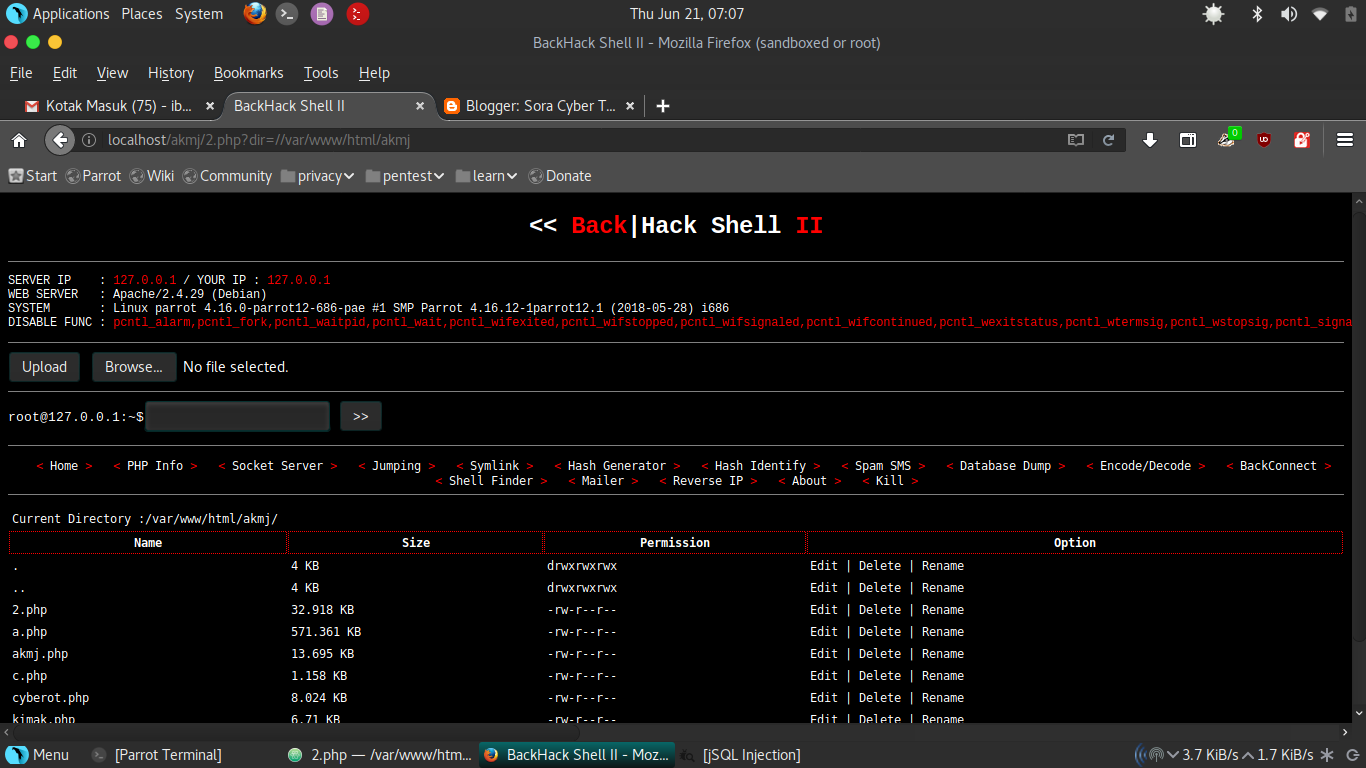Open the System menu in the top panel

click(199, 14)
